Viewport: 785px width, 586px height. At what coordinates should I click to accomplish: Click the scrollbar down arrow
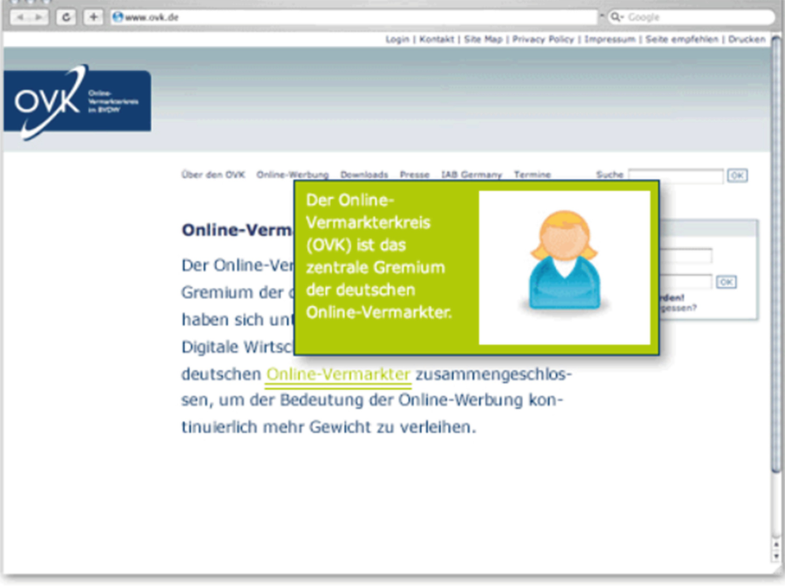pyautogui.click(x=776, y=555)
